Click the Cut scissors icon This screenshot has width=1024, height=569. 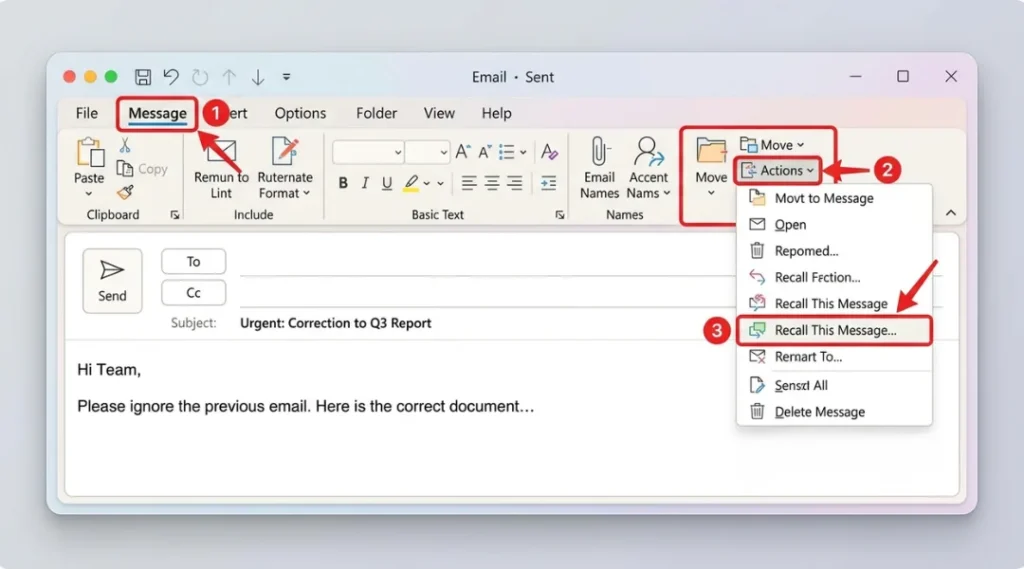coord(125,145)
